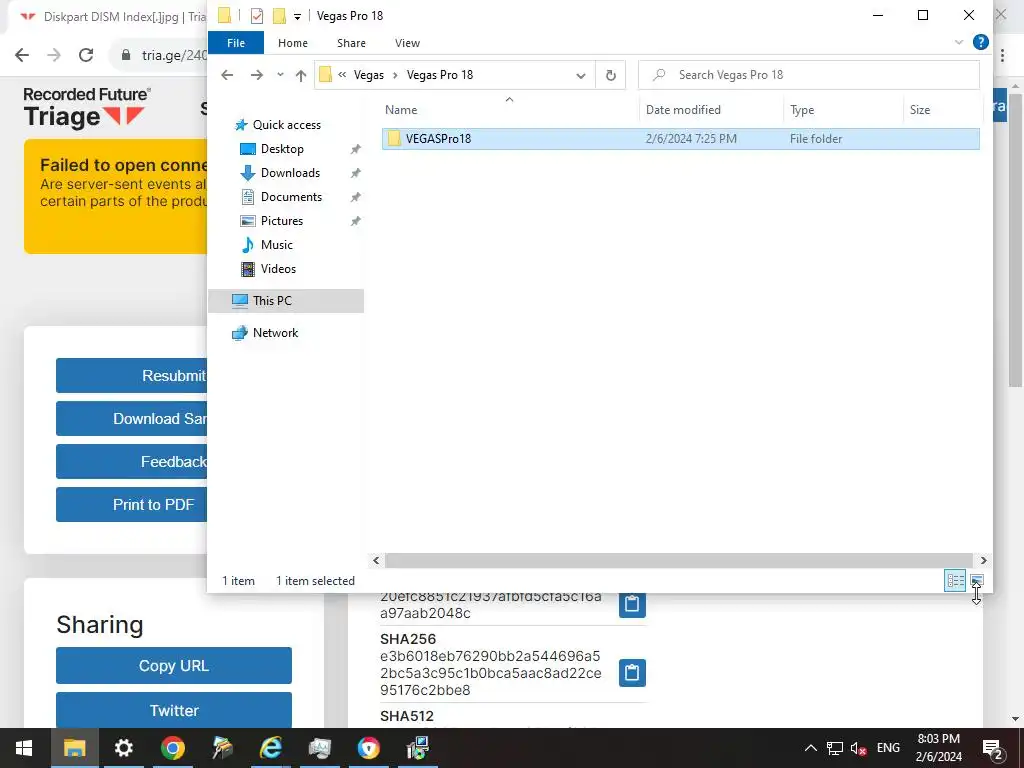The image size is (1024, 768).
Task: Go forward in File Explorer
Action: (x=257, y=75)
